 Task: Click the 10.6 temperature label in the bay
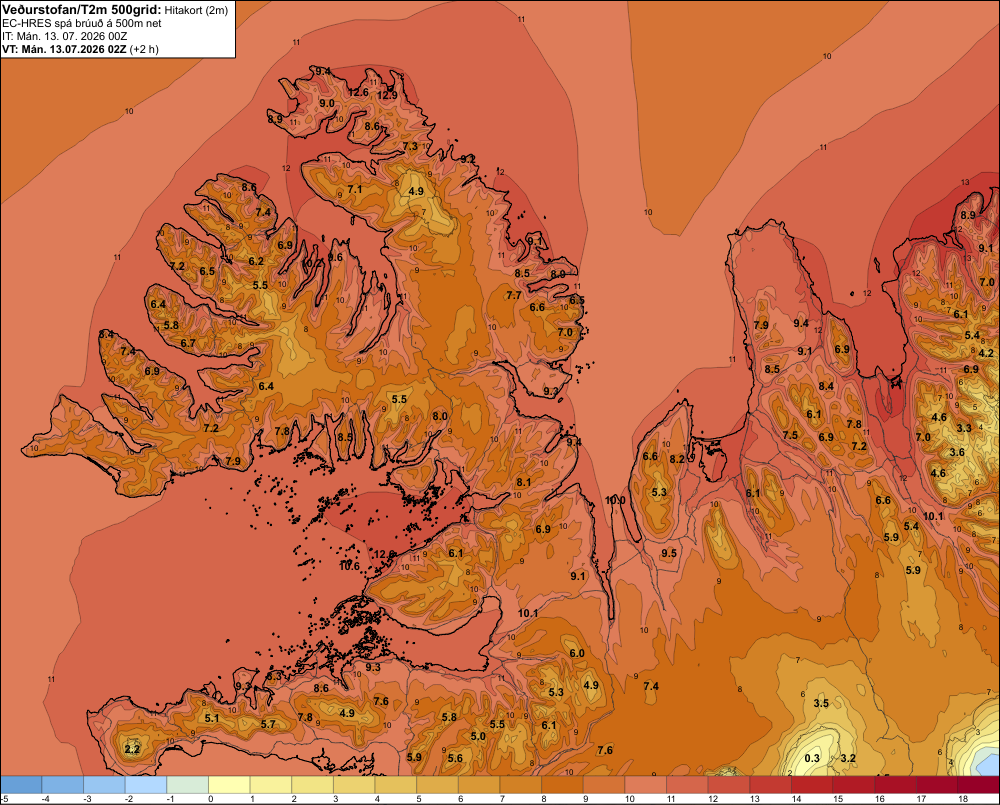(349, 566)
